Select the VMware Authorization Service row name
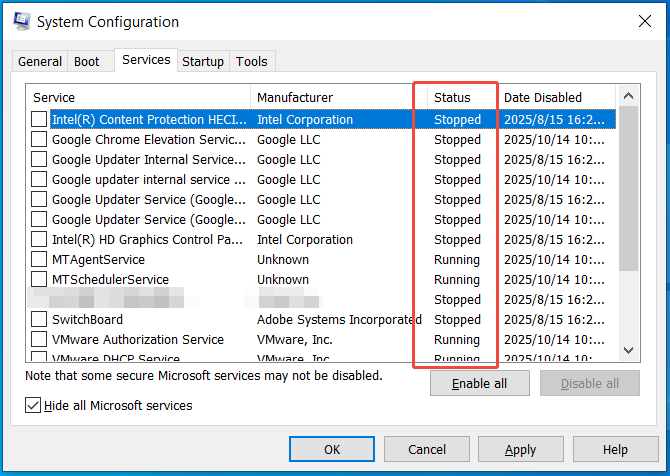This screenshot has height=476, width=670. click(138, 339)
